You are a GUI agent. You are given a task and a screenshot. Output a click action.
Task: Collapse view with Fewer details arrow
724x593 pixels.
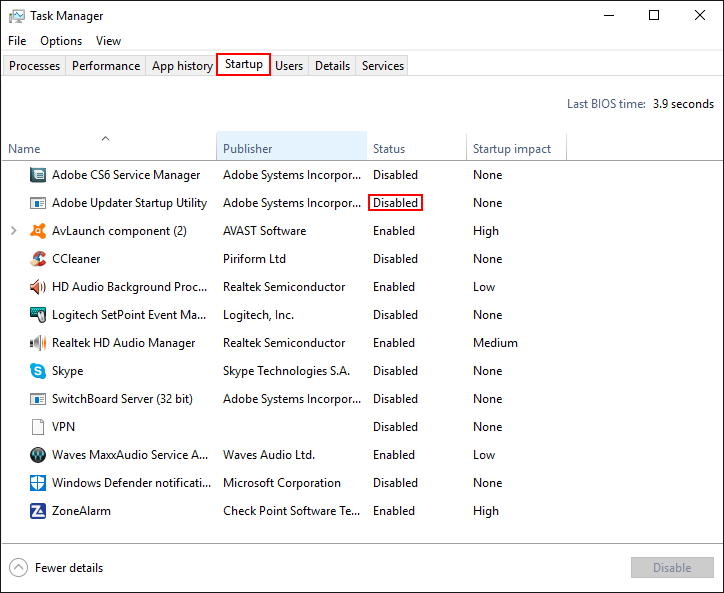point(18,568)
